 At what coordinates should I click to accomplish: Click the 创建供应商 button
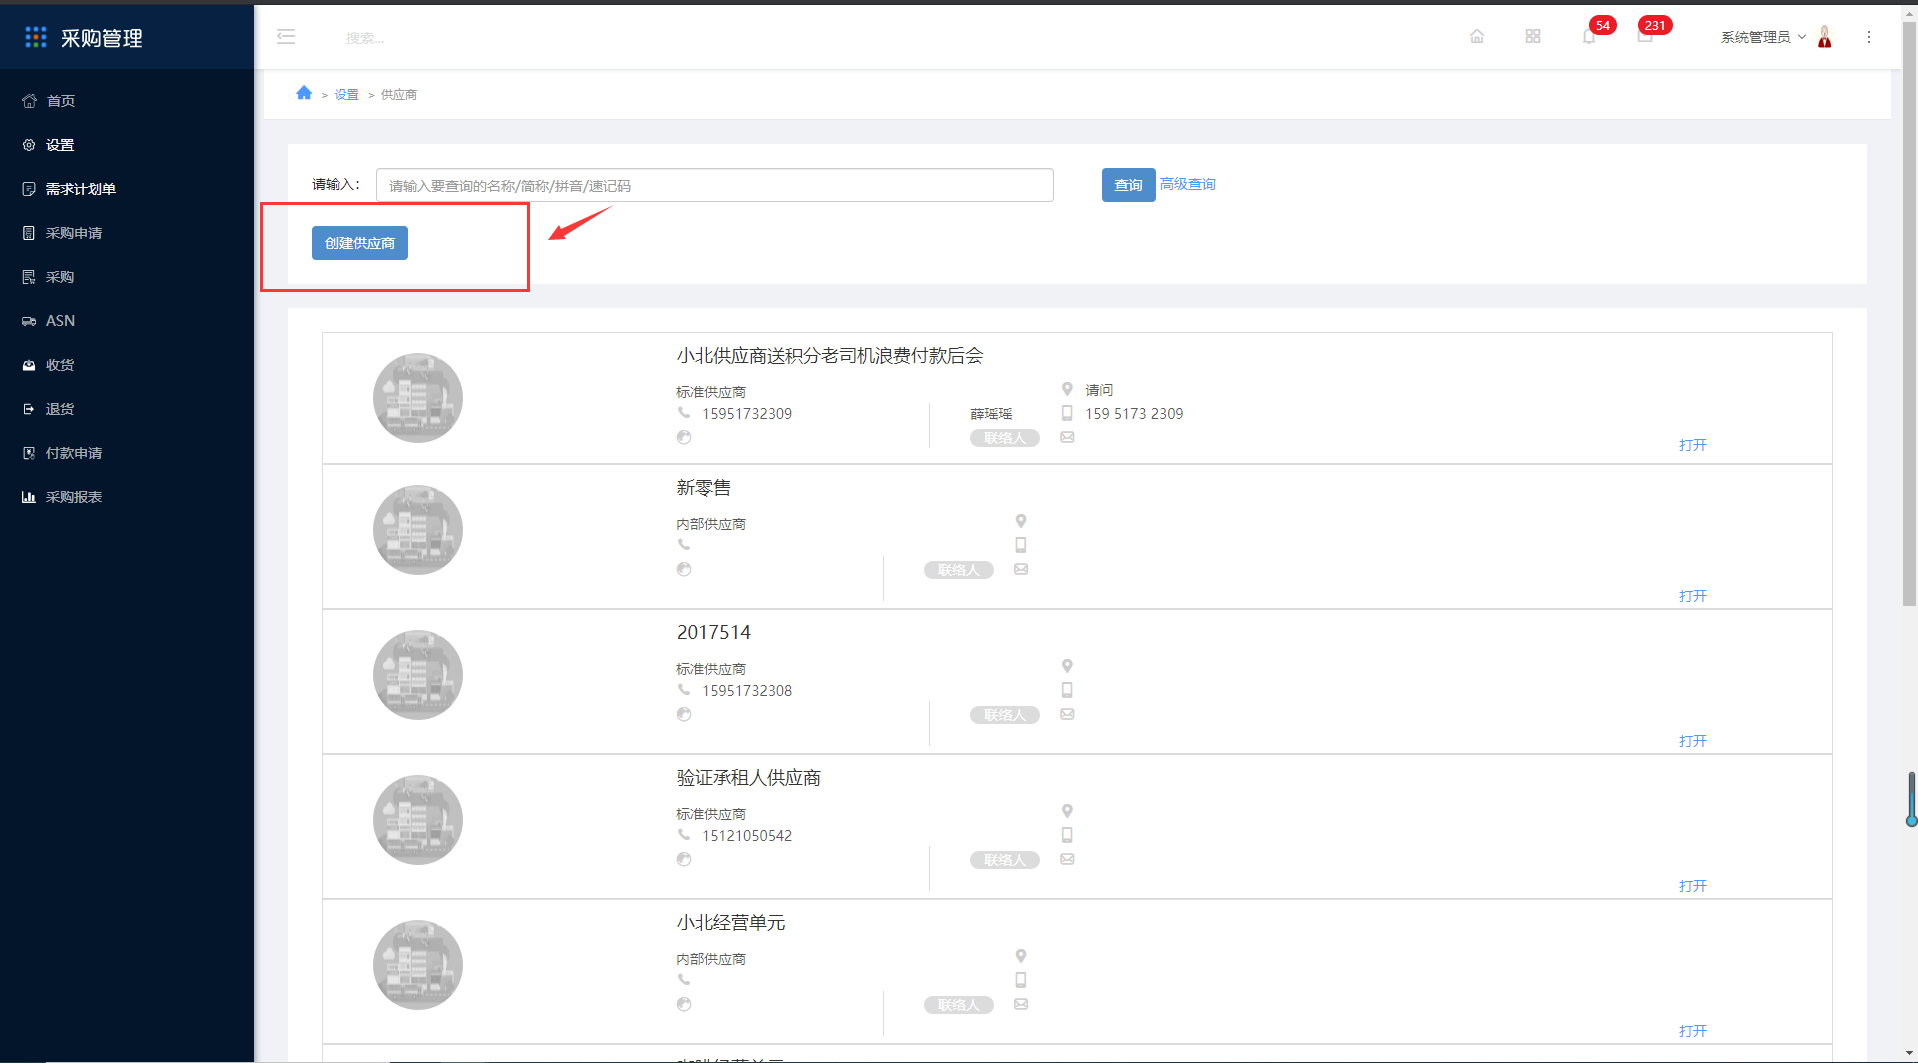[360, 243]
